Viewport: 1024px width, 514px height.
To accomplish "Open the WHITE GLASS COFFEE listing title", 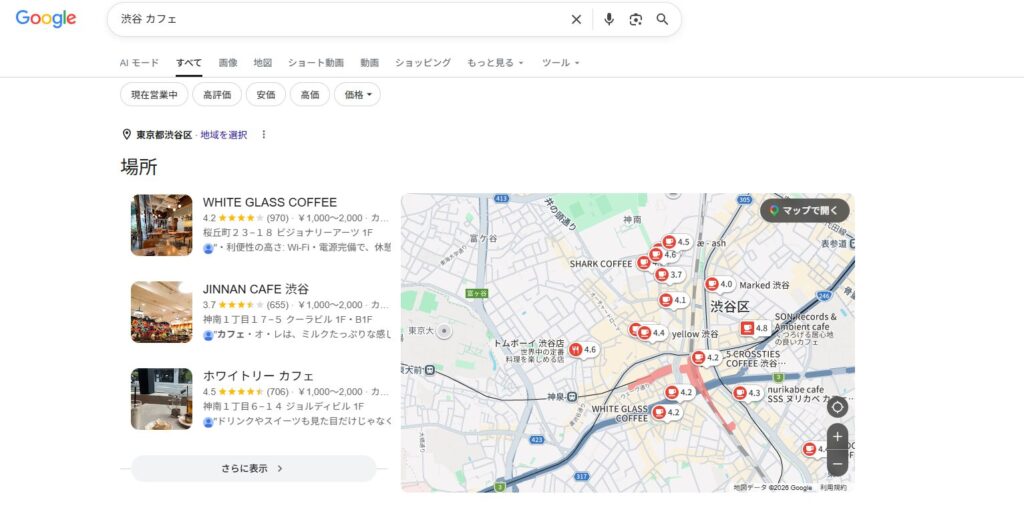I will [x=270, y=202].
